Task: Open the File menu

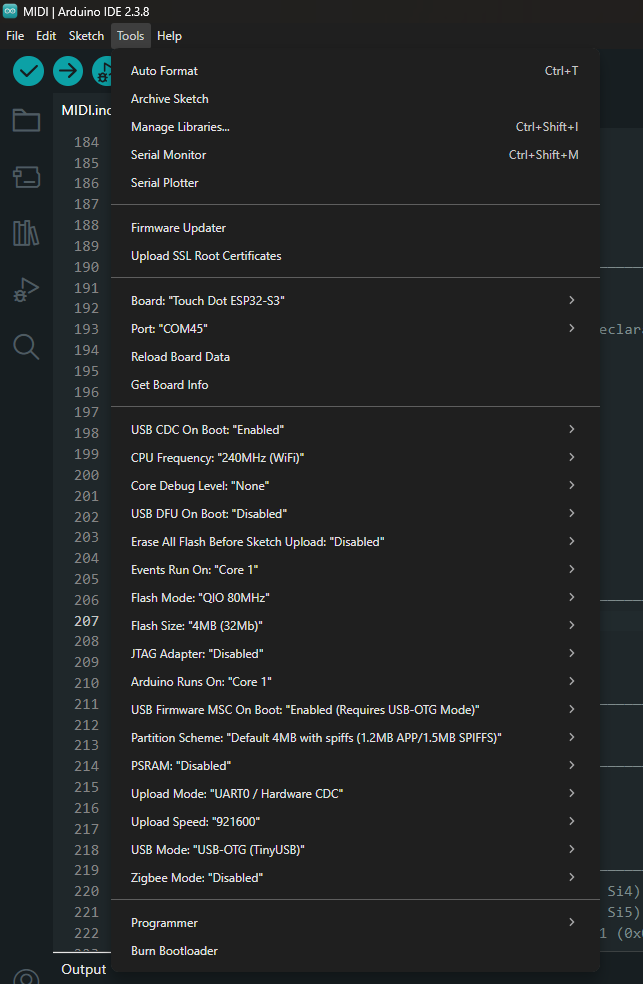Action: point(15,36)
